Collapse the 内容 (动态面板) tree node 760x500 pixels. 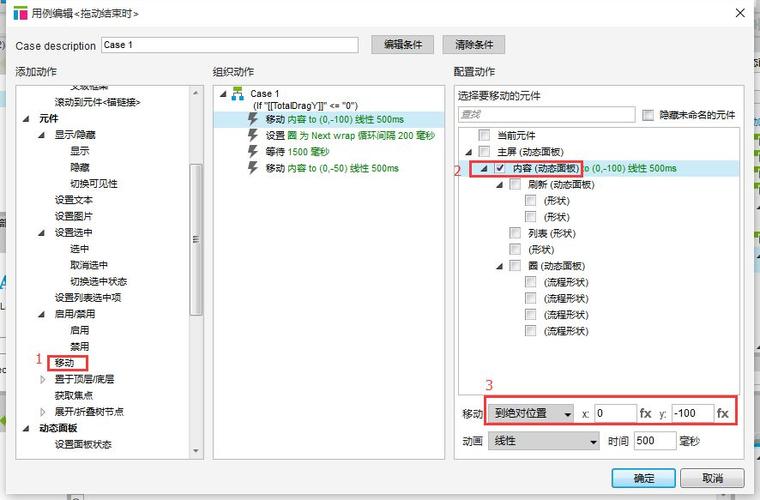point(484,169)
